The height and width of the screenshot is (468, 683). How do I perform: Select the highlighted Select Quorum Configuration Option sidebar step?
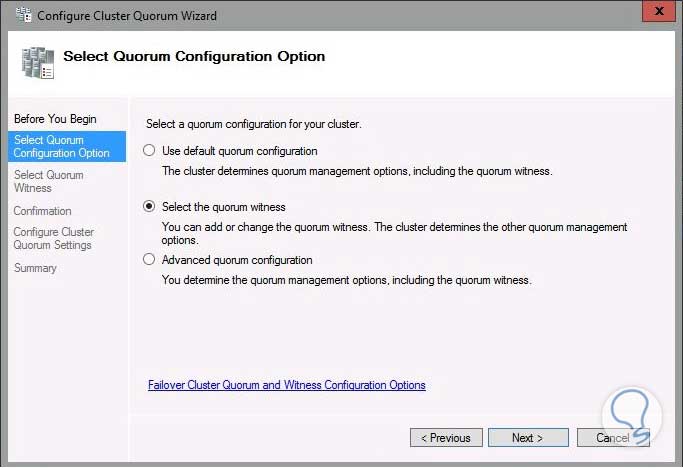[62, 147]
